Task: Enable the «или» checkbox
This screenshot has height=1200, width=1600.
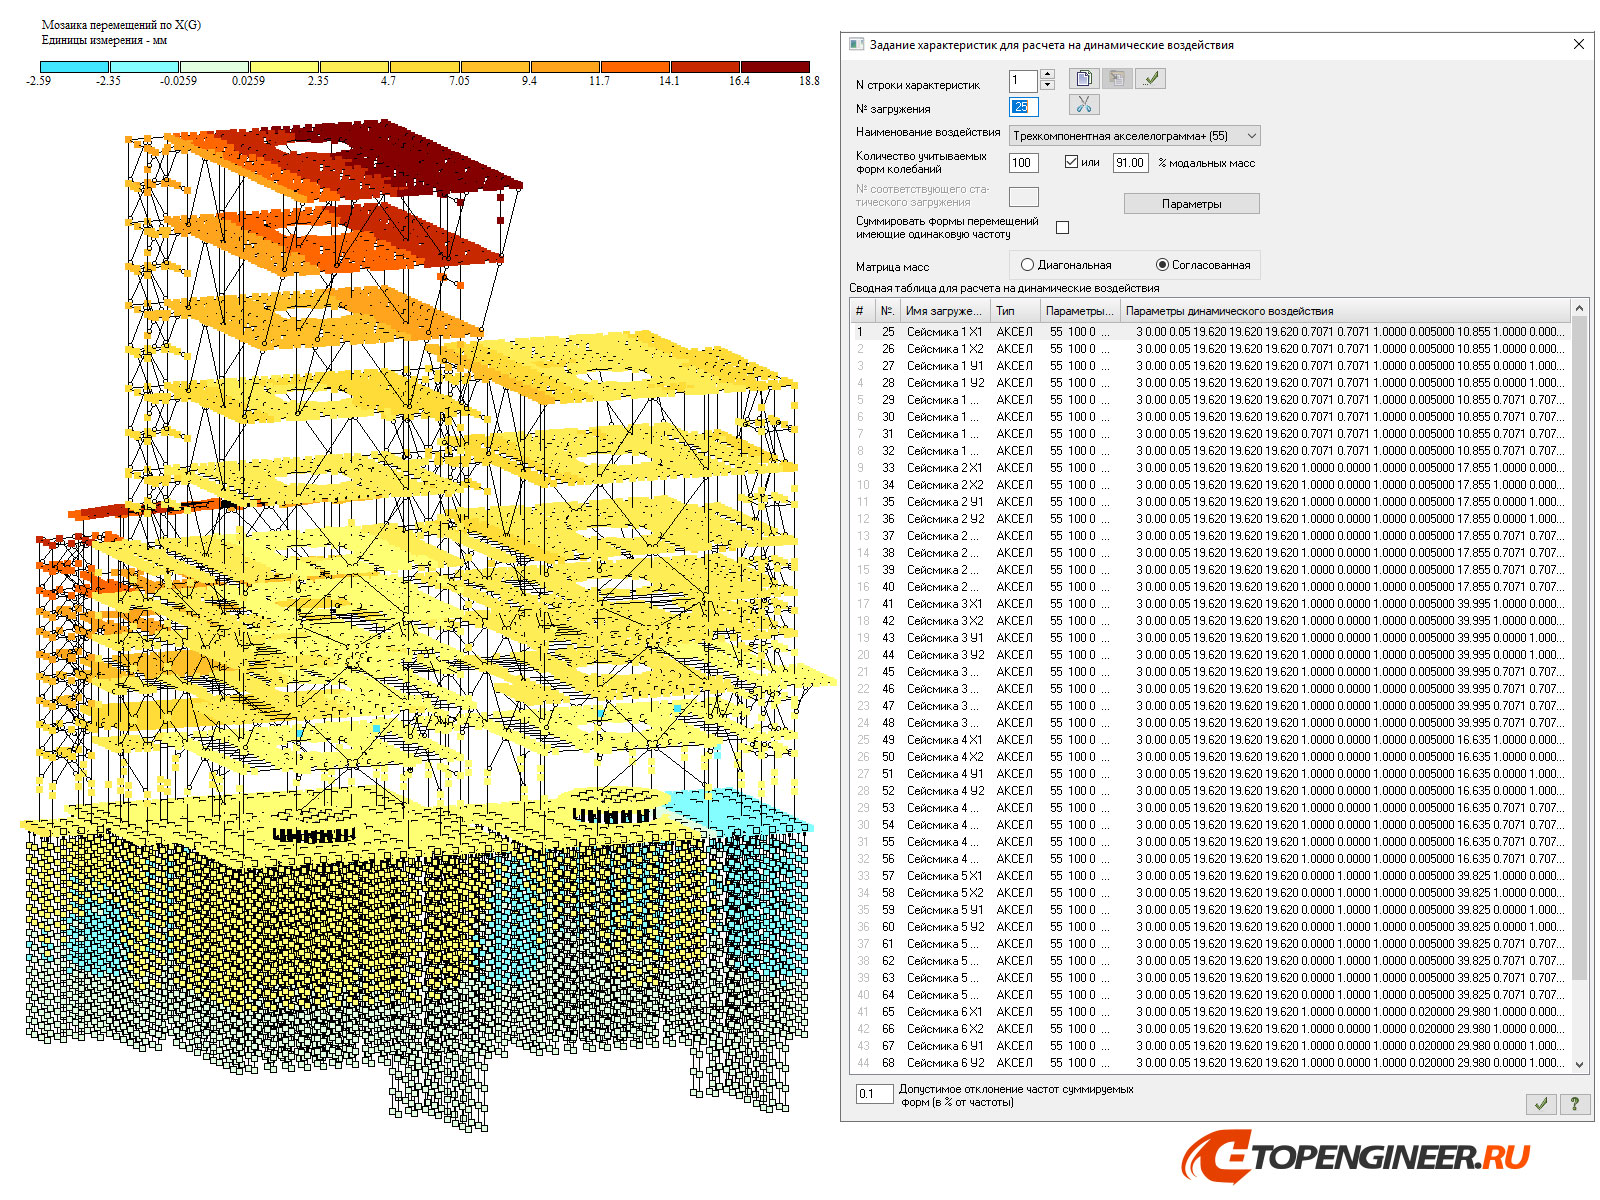Action: tap(1072, 161)
